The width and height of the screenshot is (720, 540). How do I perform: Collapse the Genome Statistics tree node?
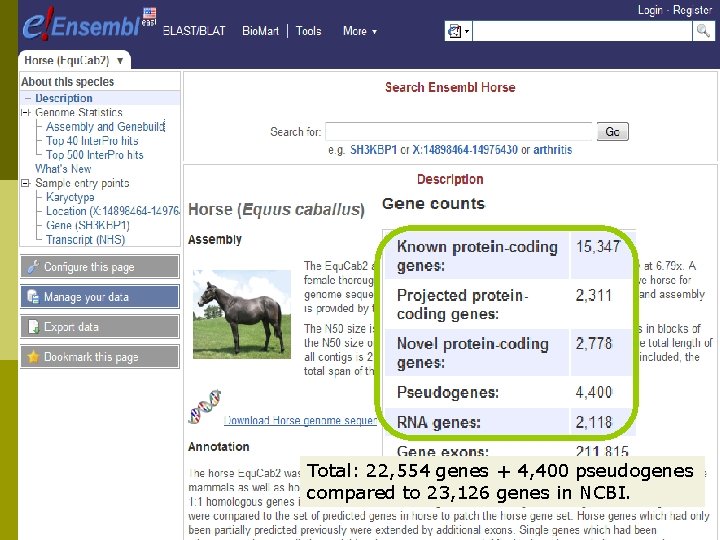pyautogui.click(x=25, y=112)
